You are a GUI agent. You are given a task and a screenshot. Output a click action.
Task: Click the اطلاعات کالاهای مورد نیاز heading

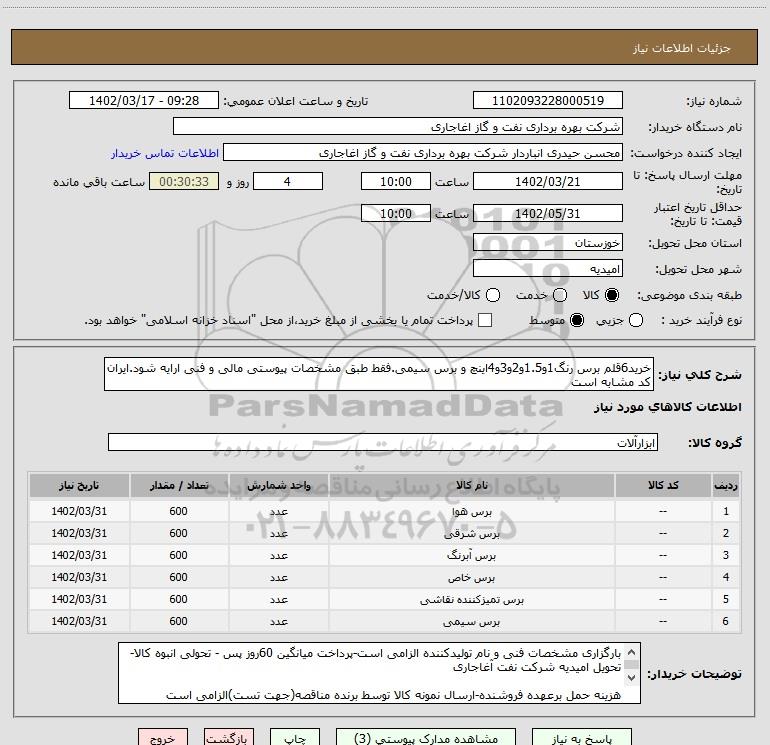coord(667,407)
